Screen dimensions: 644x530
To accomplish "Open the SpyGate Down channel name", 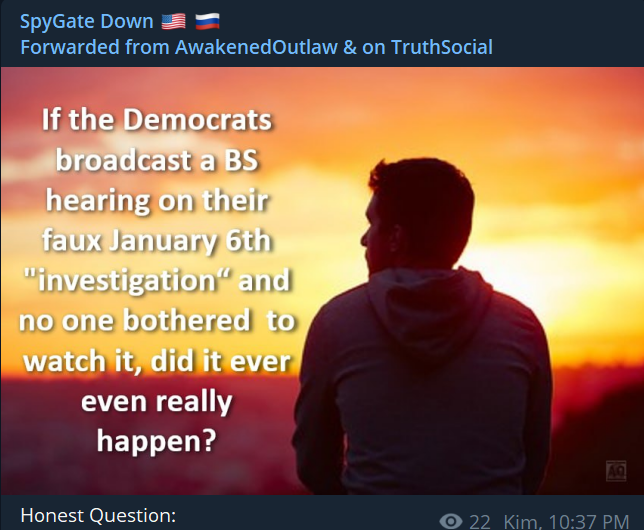I will (86, 21).
